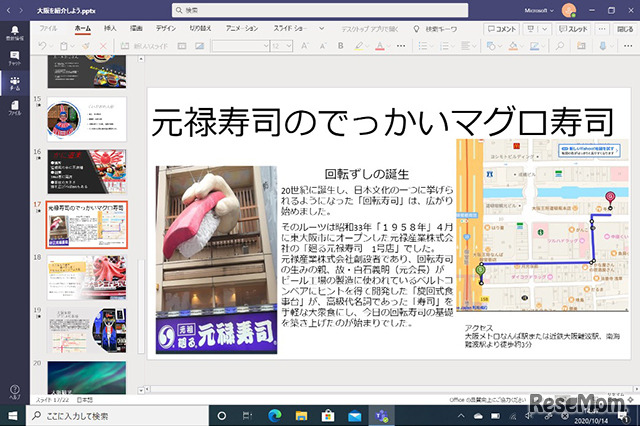The image size is (640, 426).
Task: Open the Microsoft account dropdown
Action: point(539,11)
